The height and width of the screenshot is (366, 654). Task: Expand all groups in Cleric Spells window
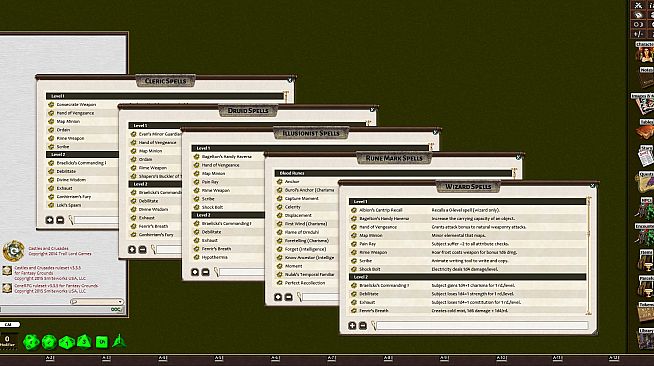point(49,220)
